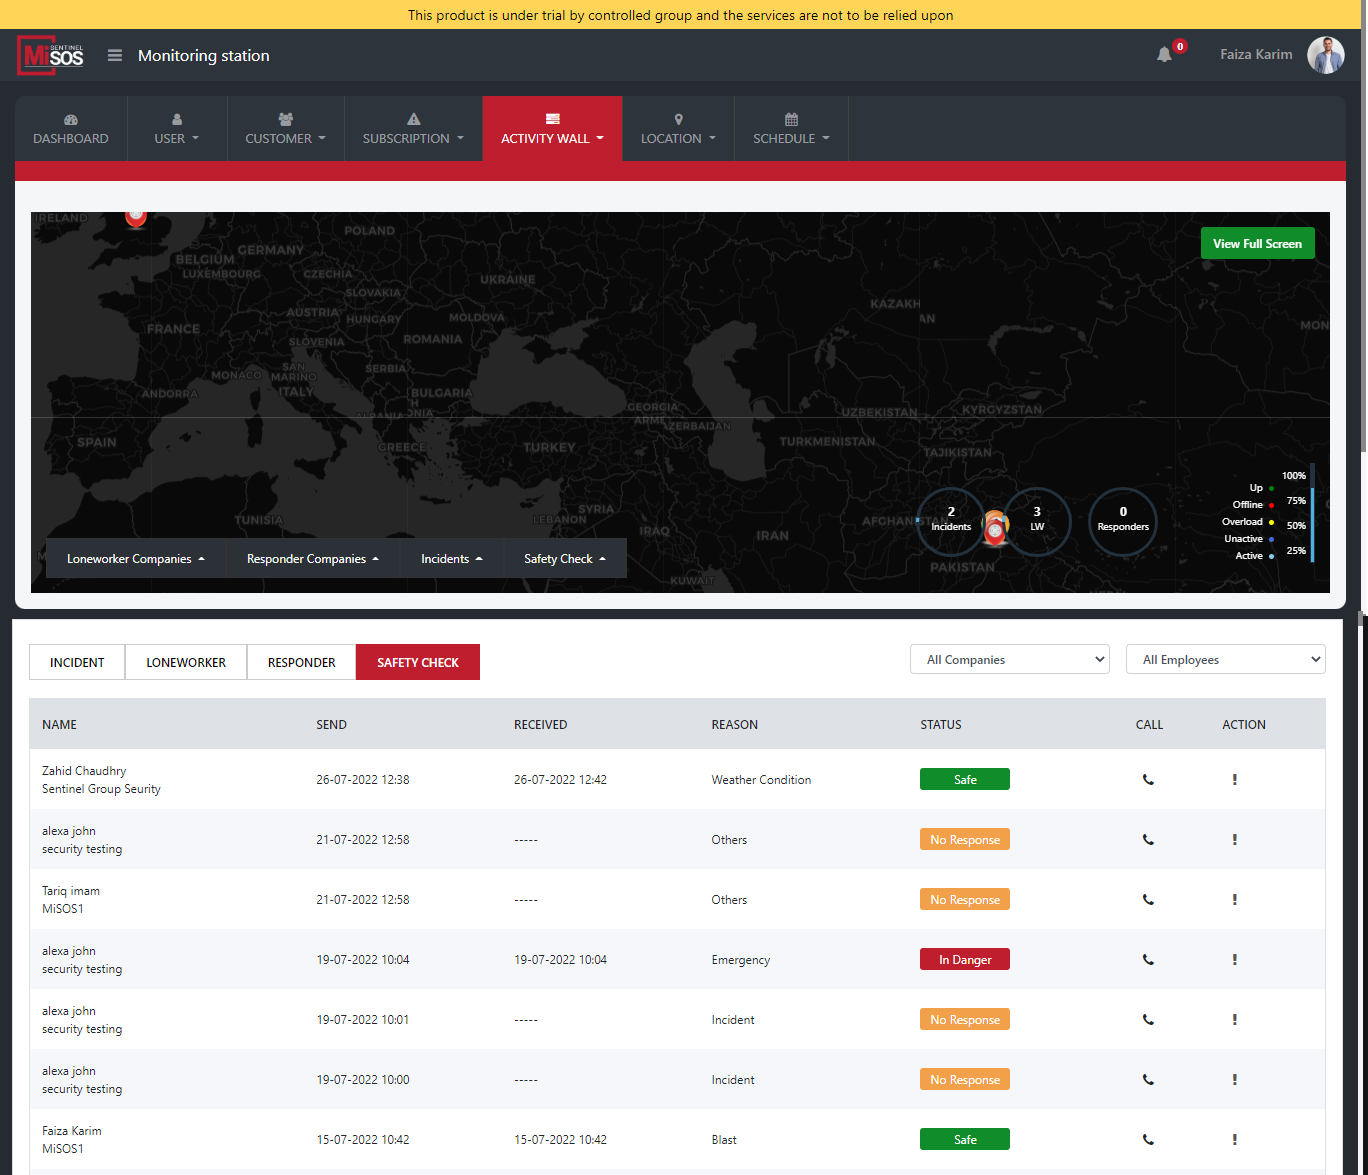
Task: Open action icon for Faiza Karim row
Action: [1234, 1140]
